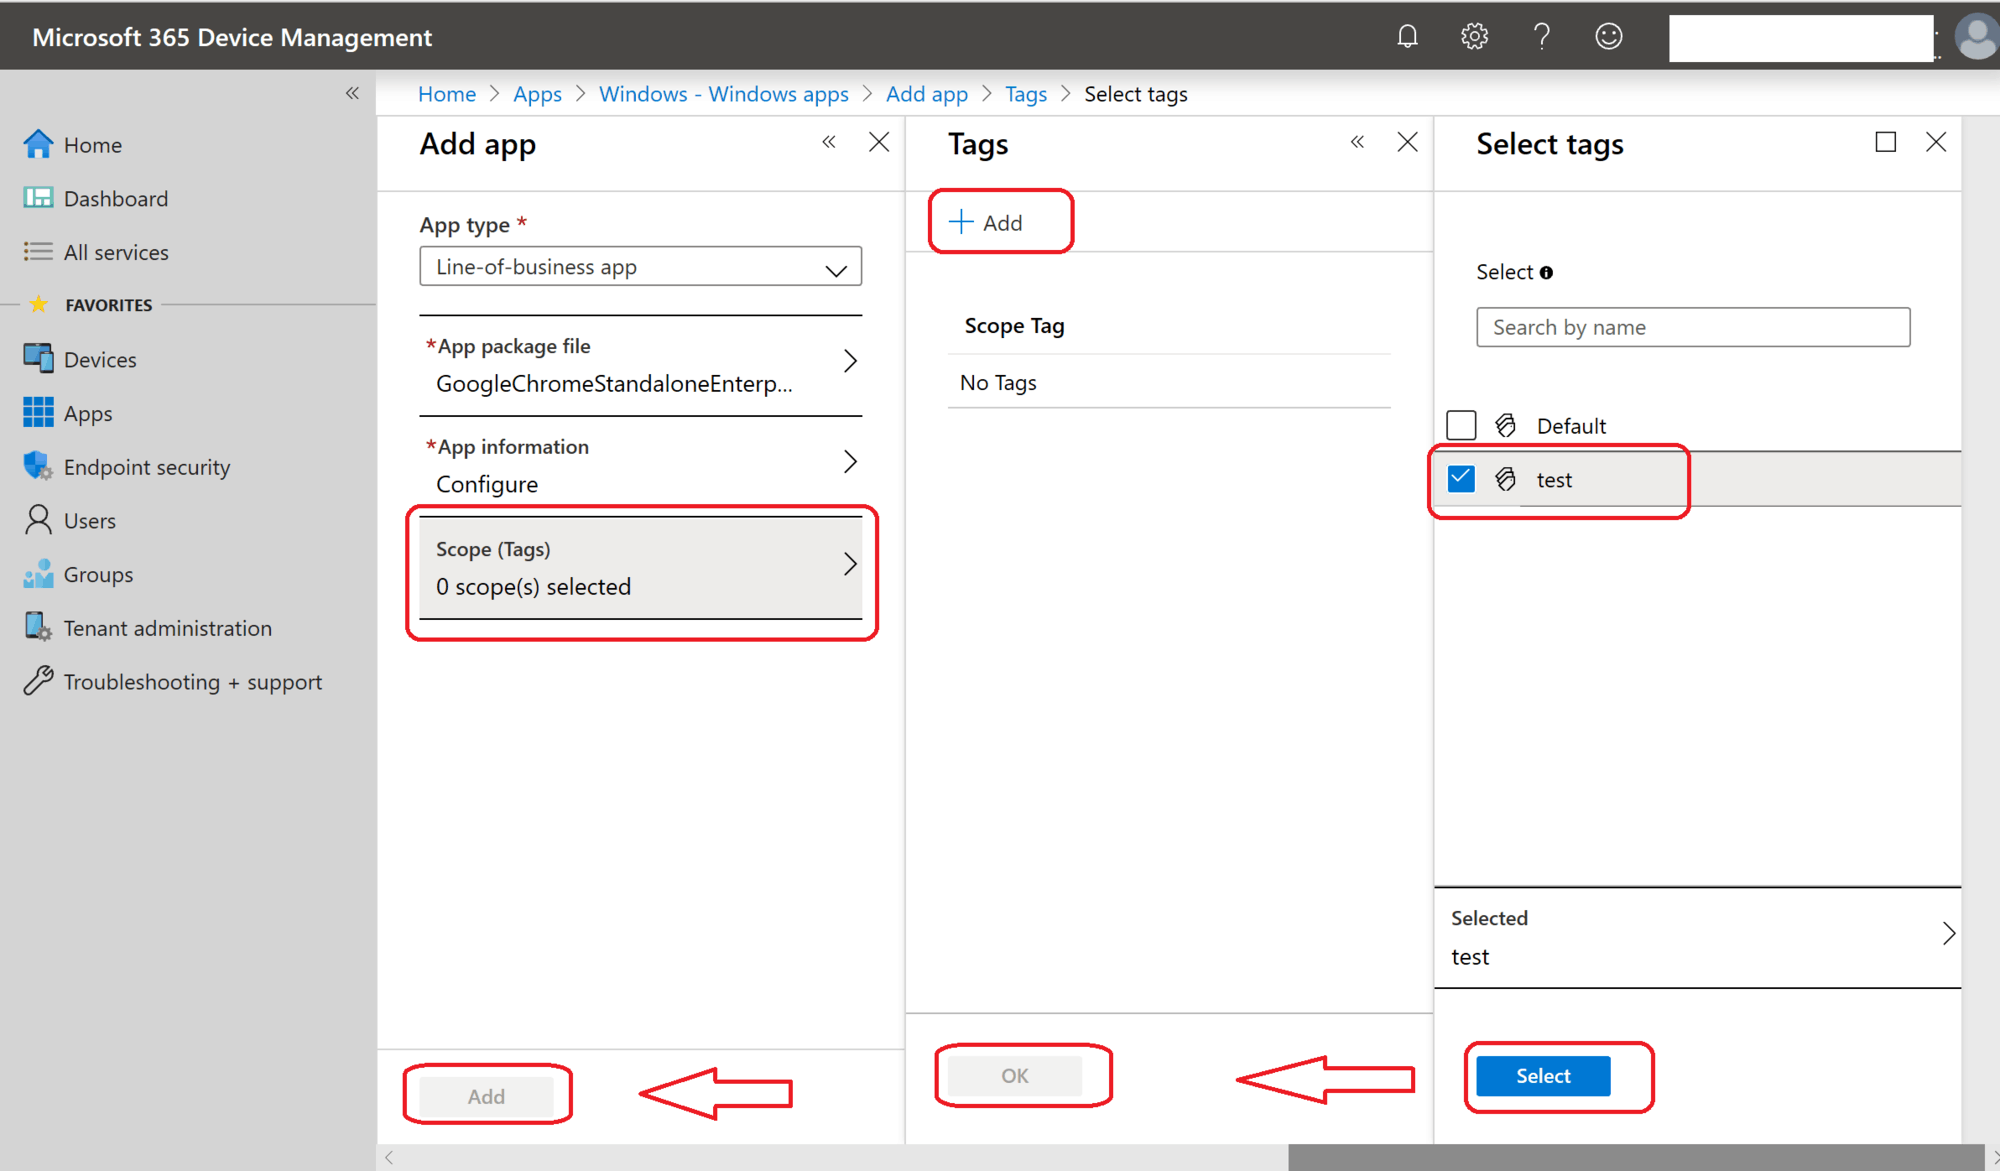Open Devices in the sidebar
The width and height of the screenshot is (2000, 1171).
tap(99, 359)
